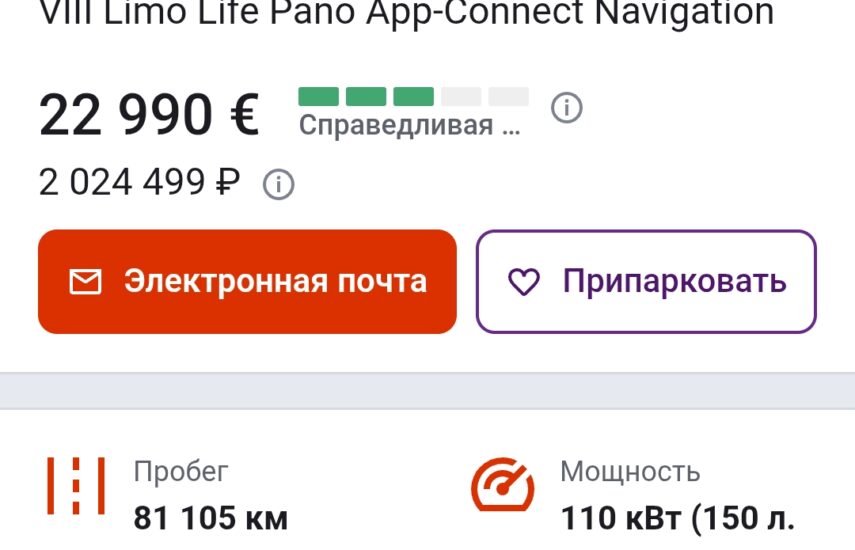The image size is (855, 550).
Task: Click the first green price rating bar
Action: (318, 96)
